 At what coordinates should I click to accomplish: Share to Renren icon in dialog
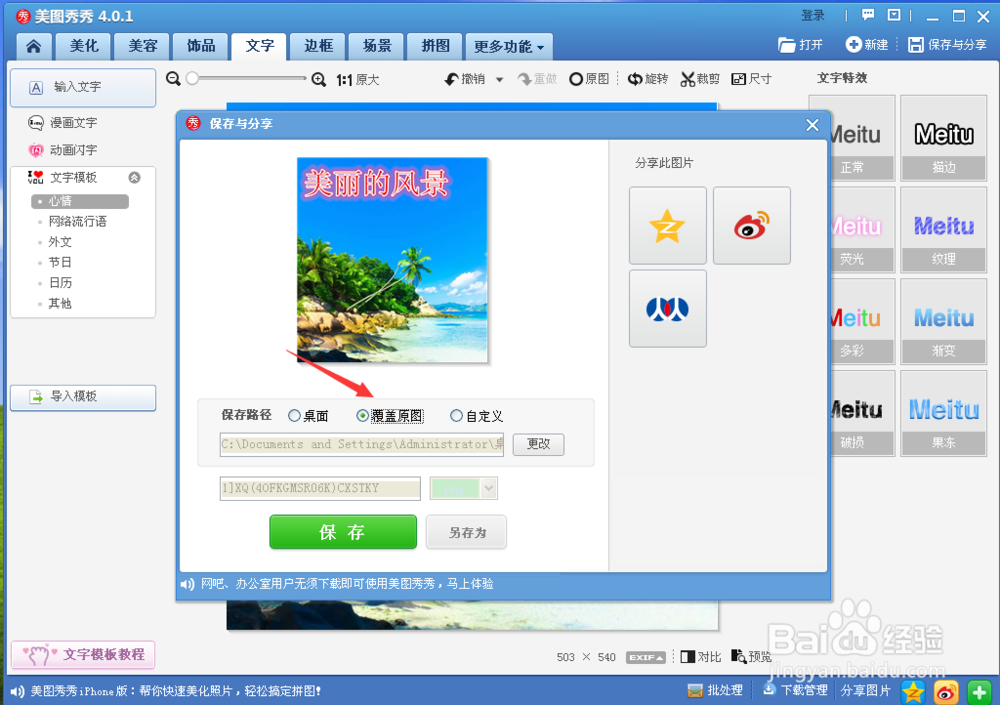[x=668, y=309]
